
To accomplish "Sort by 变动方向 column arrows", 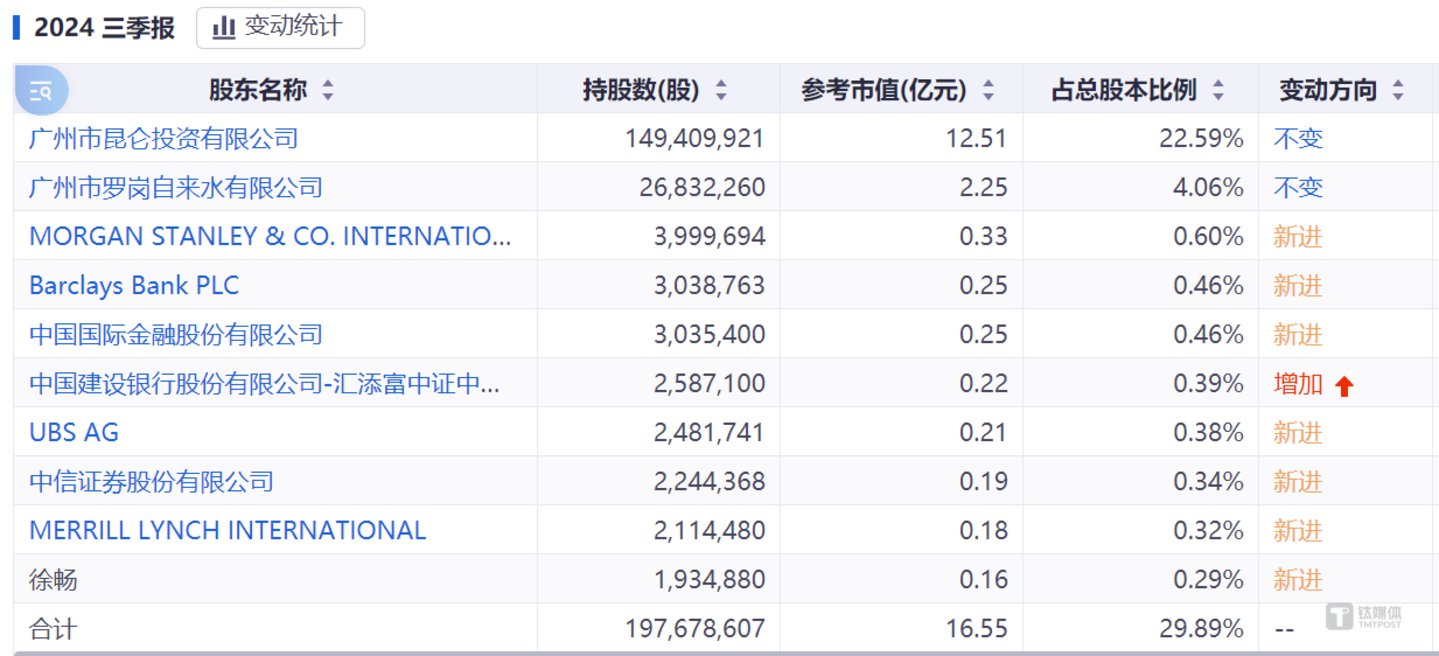I will tap(1398, 91).
